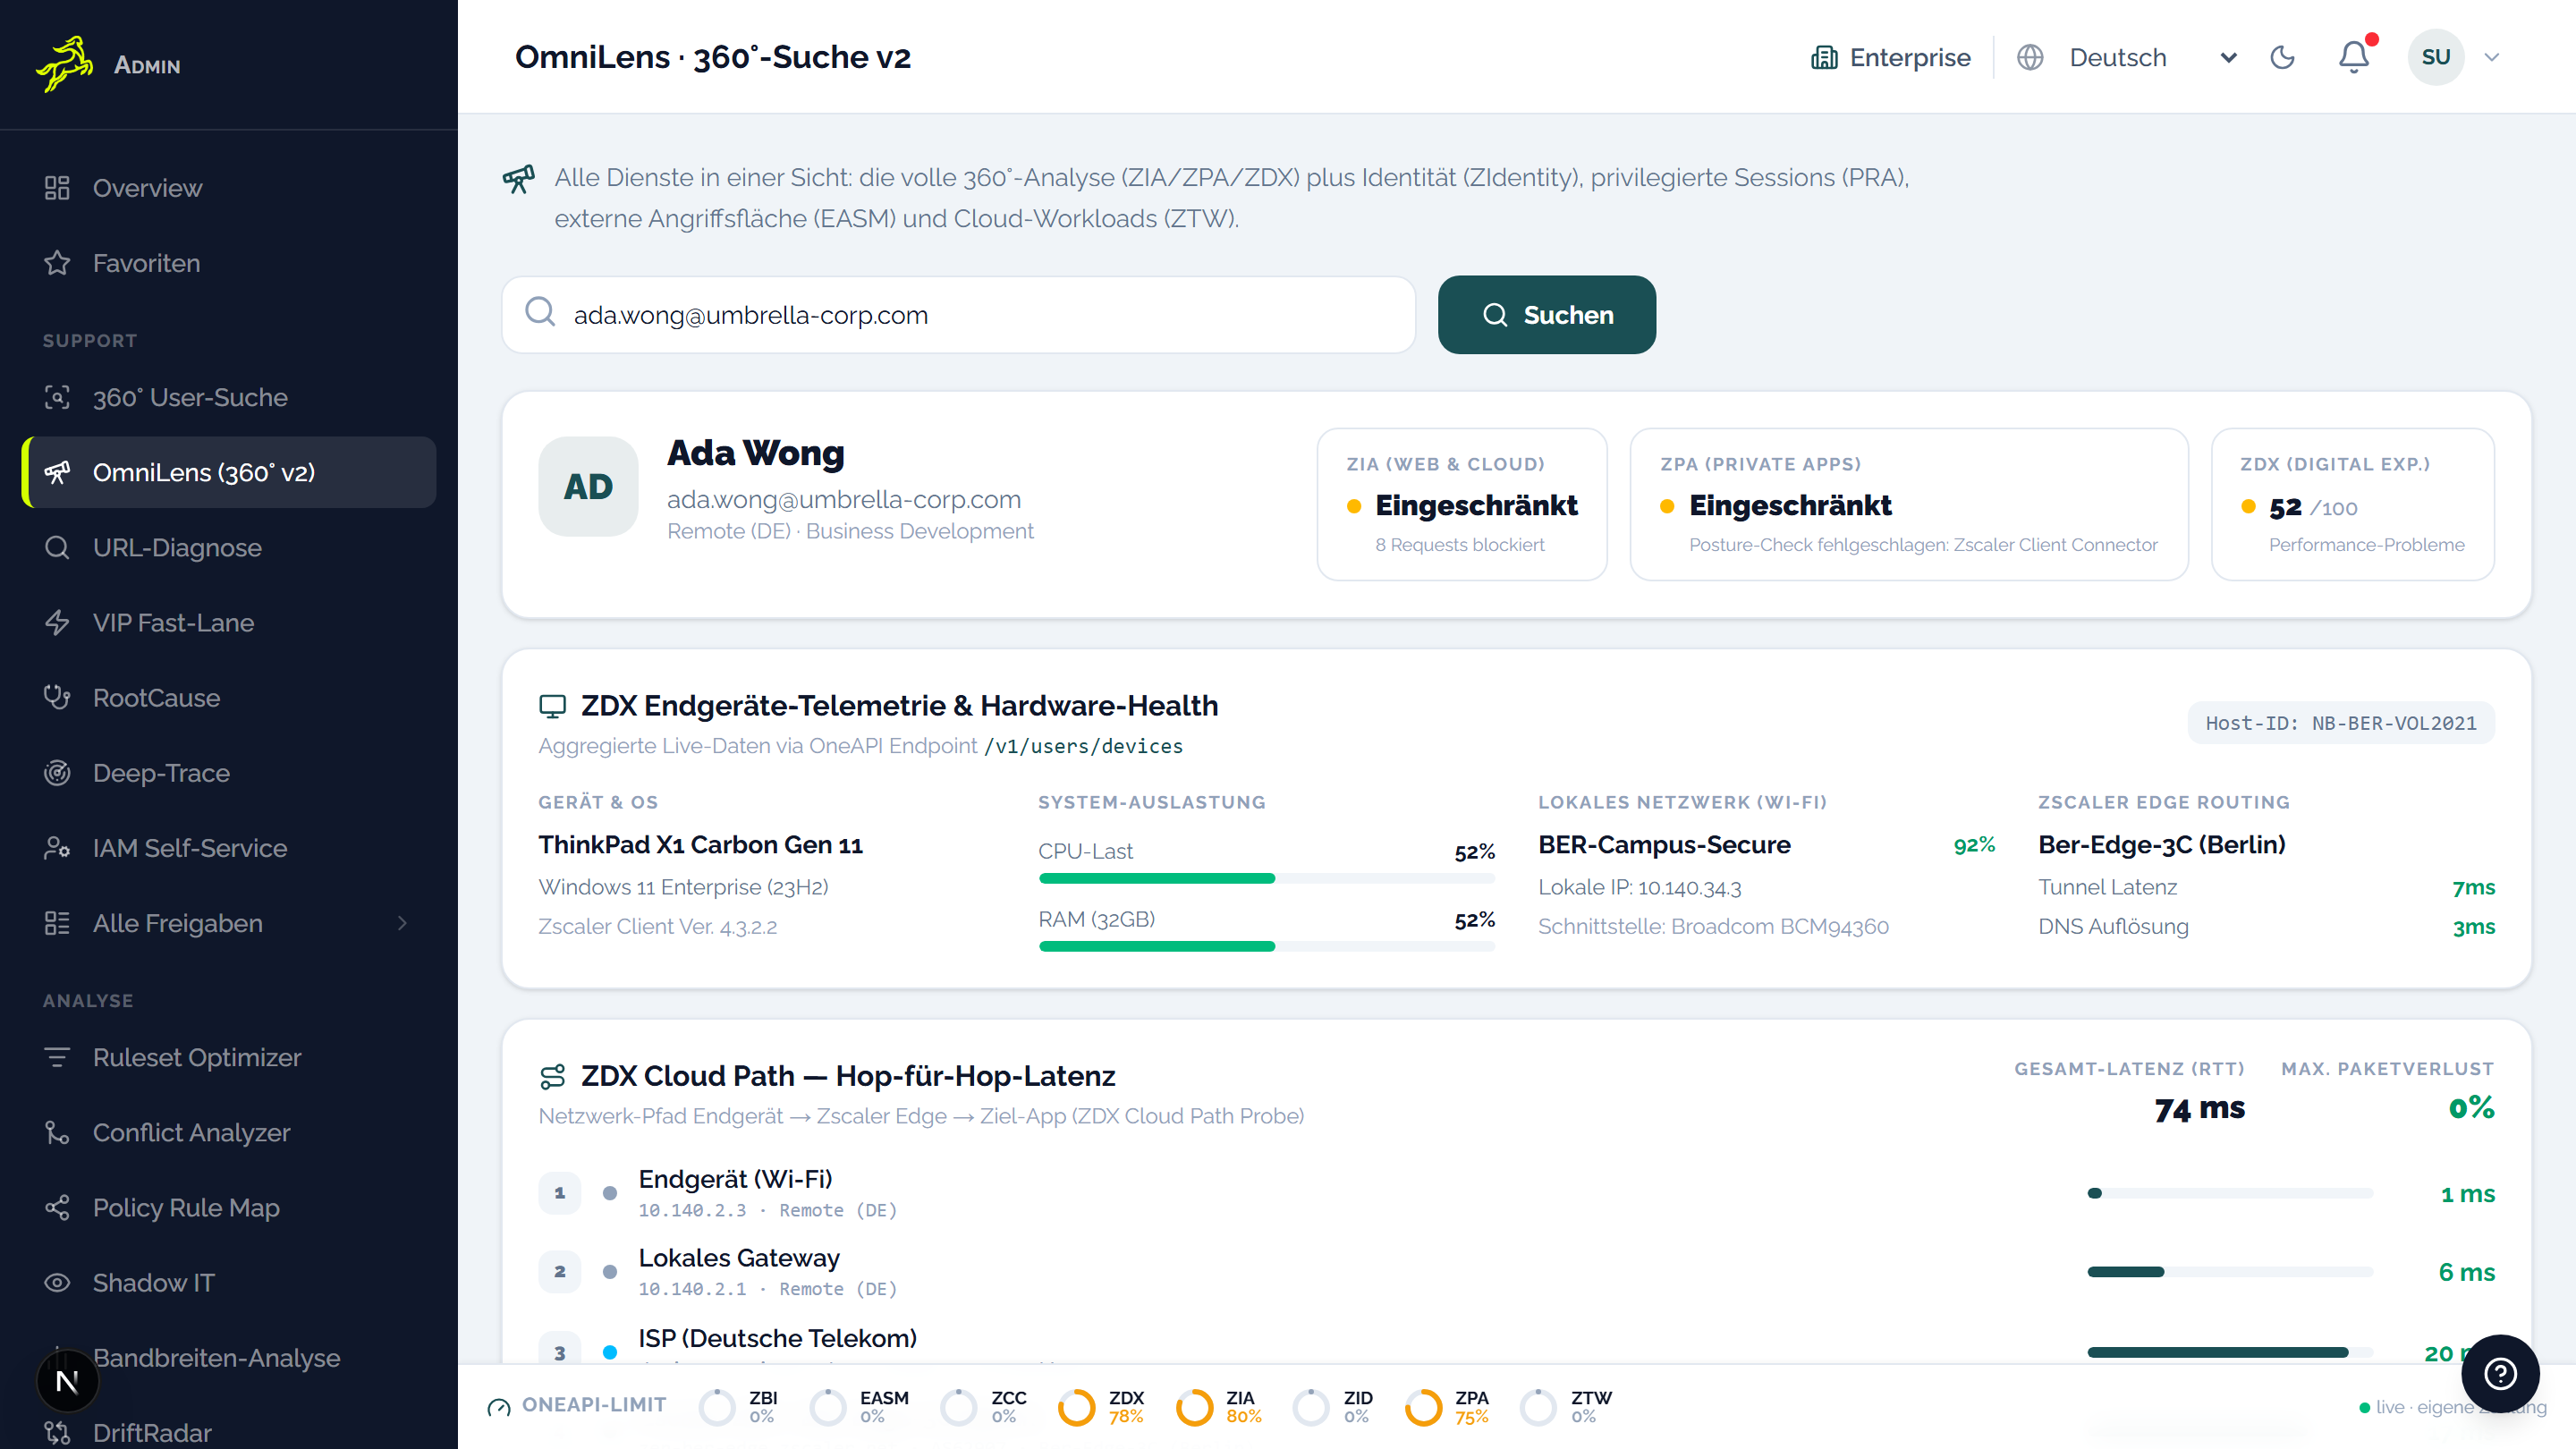Click the IAM Self-Service user-gear icon
Image resolution: width=2576 pixels, height=1449 pixels.
click(x=57, y=847)
